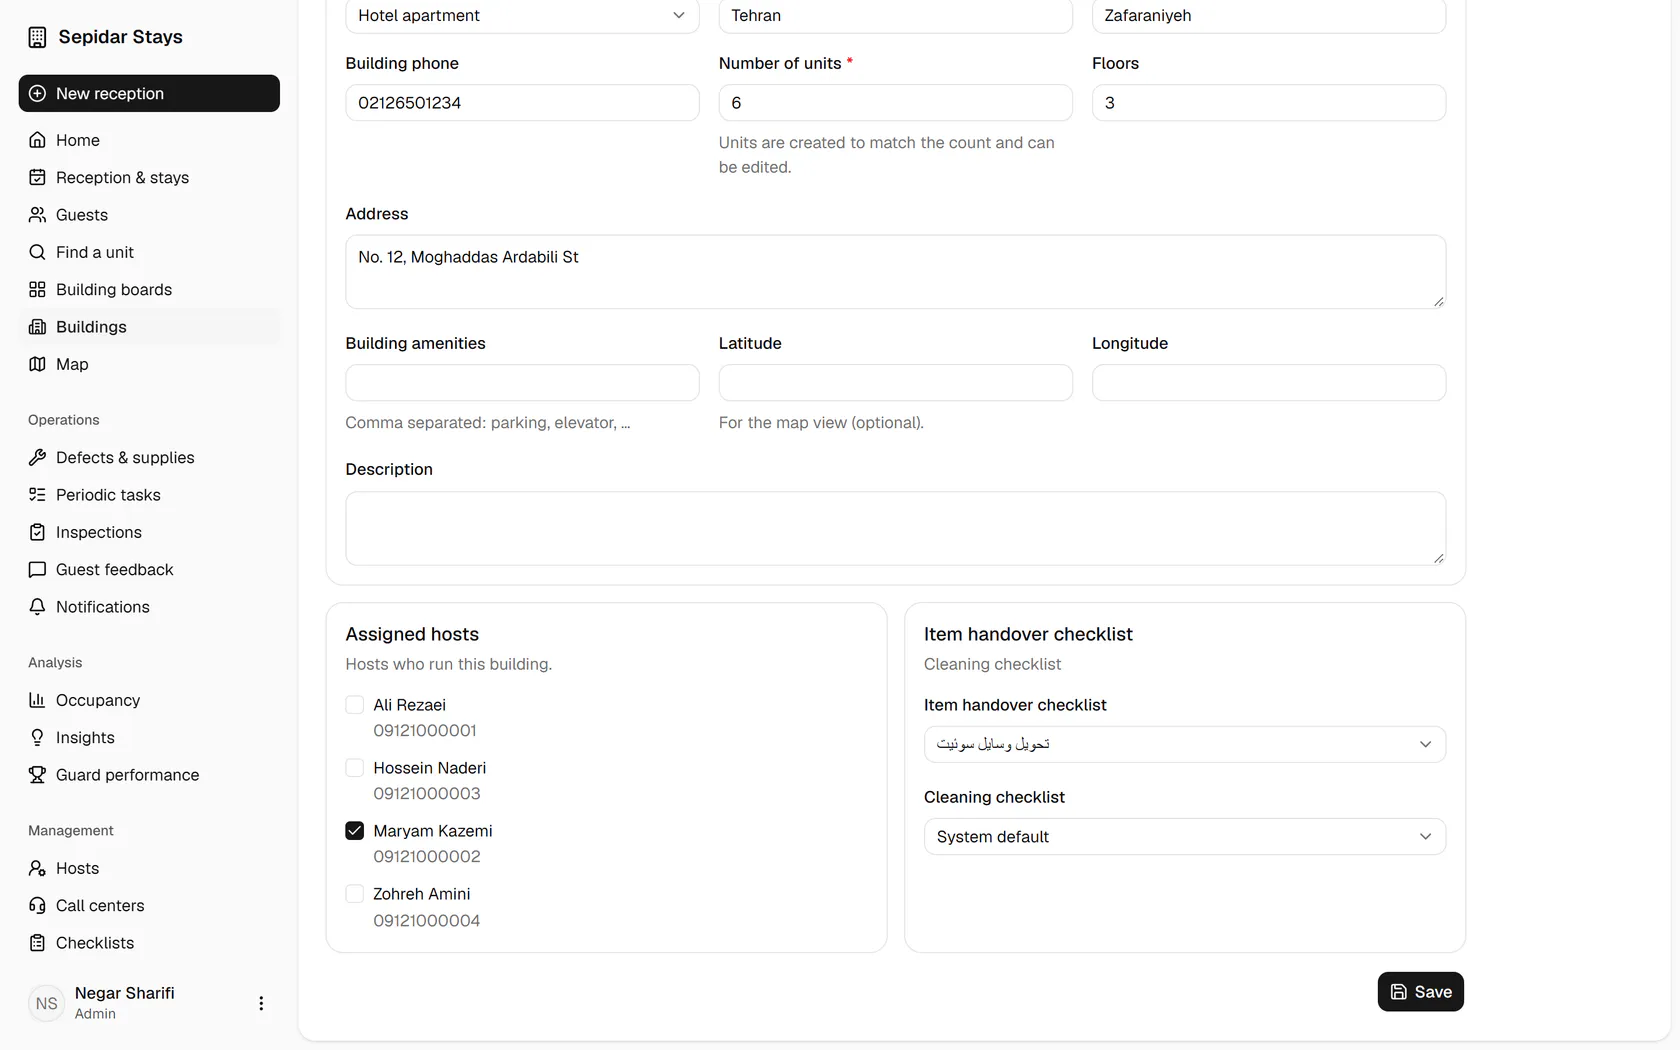This screenshot has height=1050, width=1680.
Task: Check the Ali Rezaei host checkbox
Action: tap(354, 705)
